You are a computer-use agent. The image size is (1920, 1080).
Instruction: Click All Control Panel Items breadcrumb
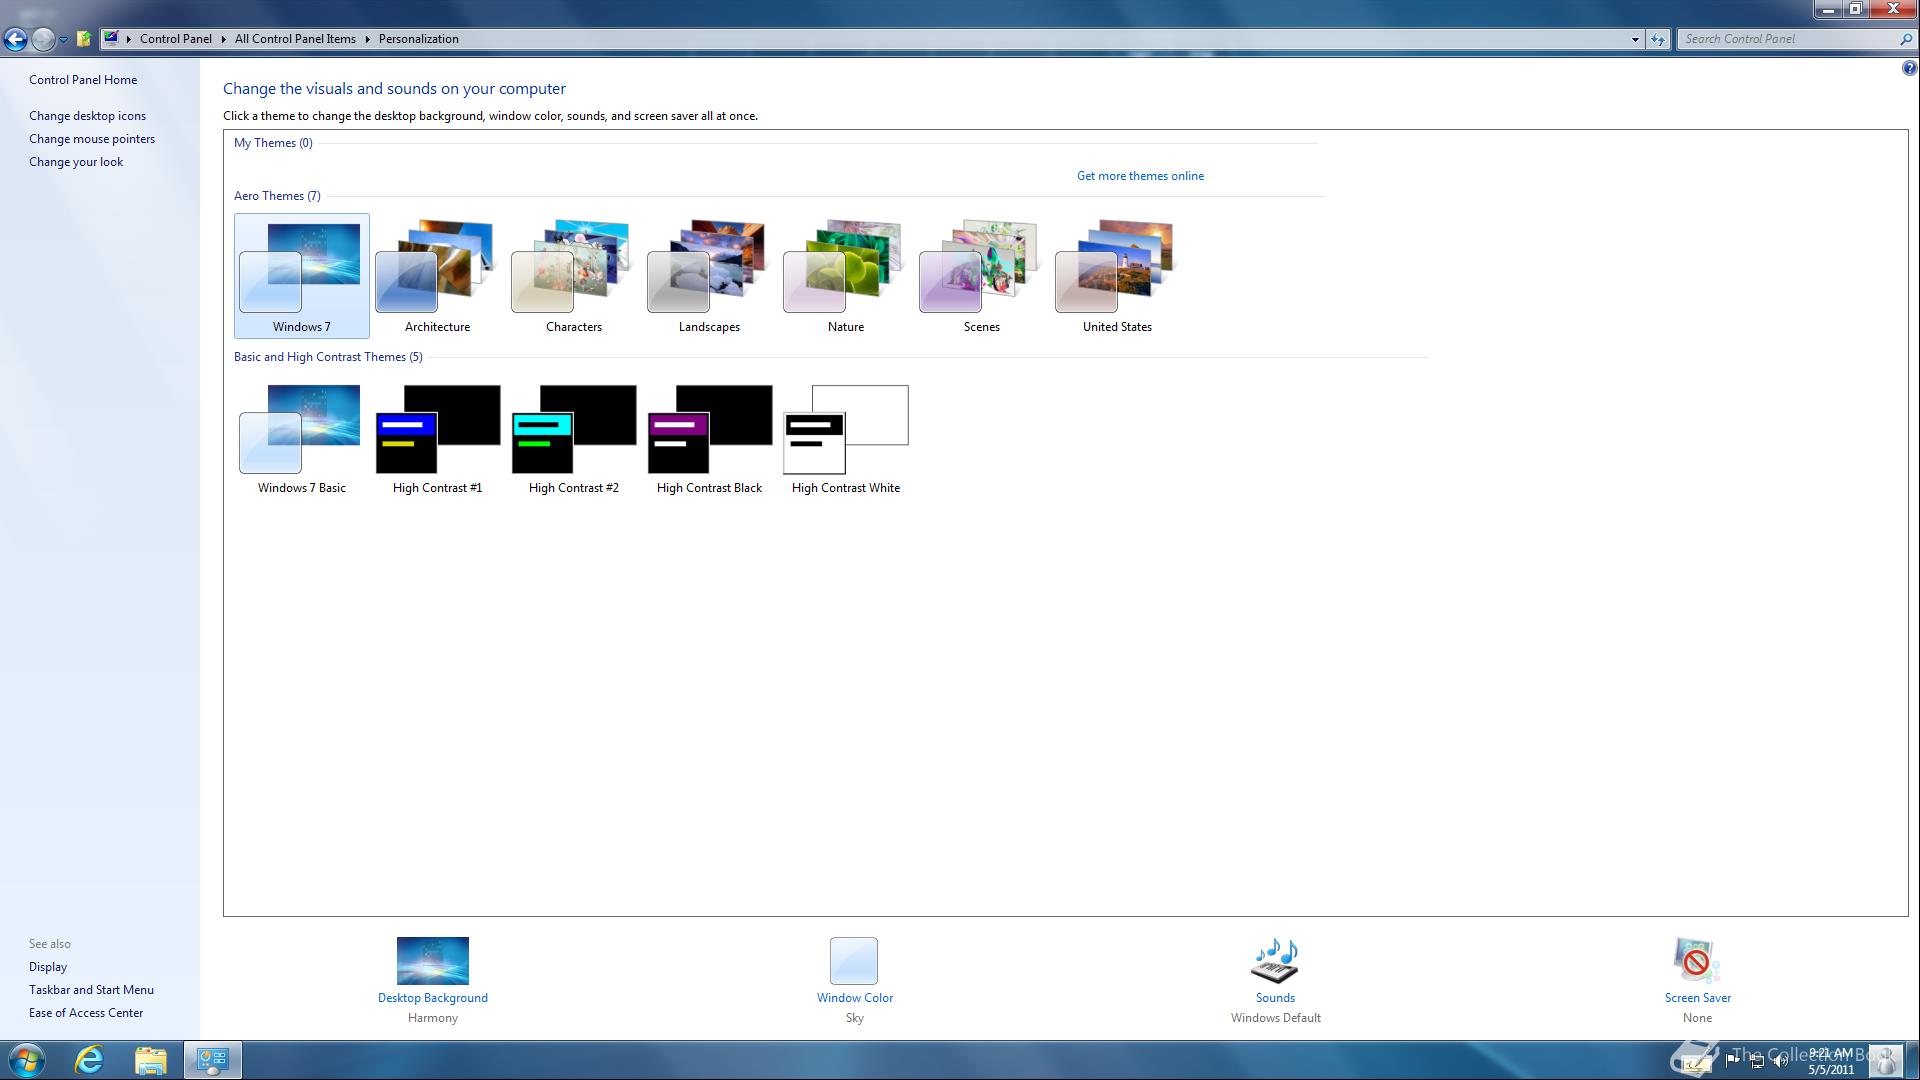coord(295,39)
